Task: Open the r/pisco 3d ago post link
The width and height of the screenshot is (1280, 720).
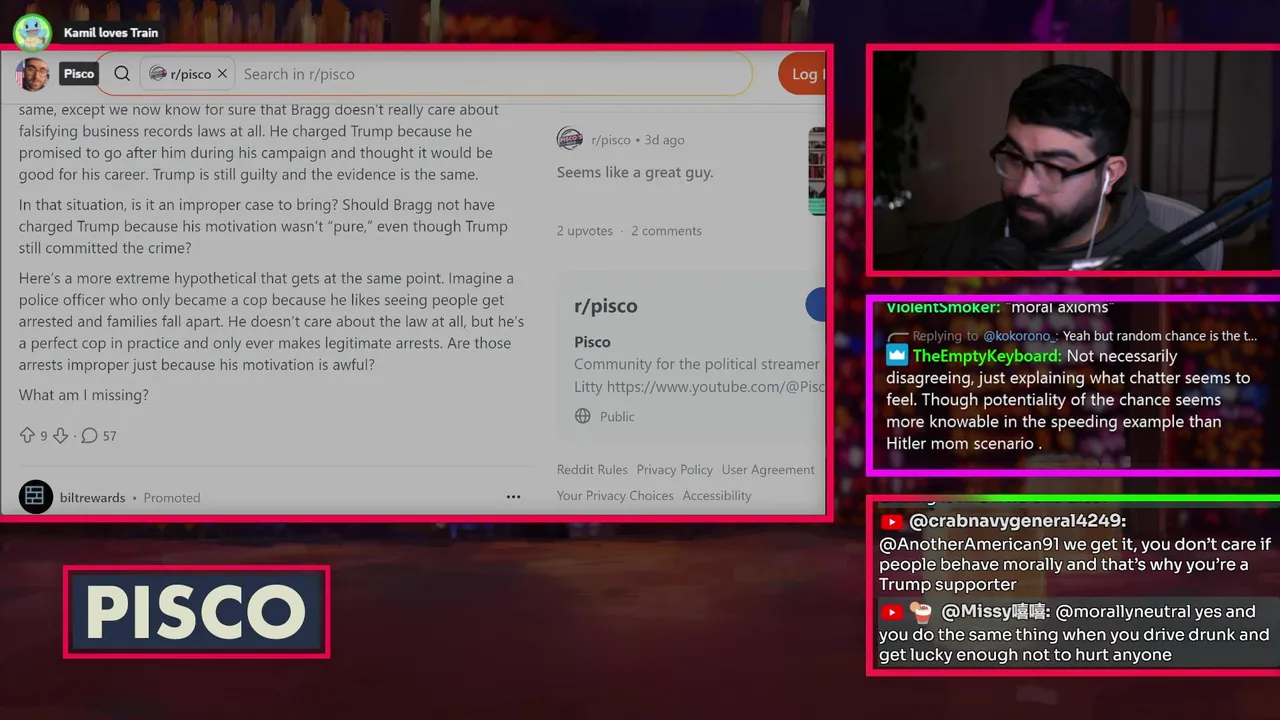Action: pos(638,140)
